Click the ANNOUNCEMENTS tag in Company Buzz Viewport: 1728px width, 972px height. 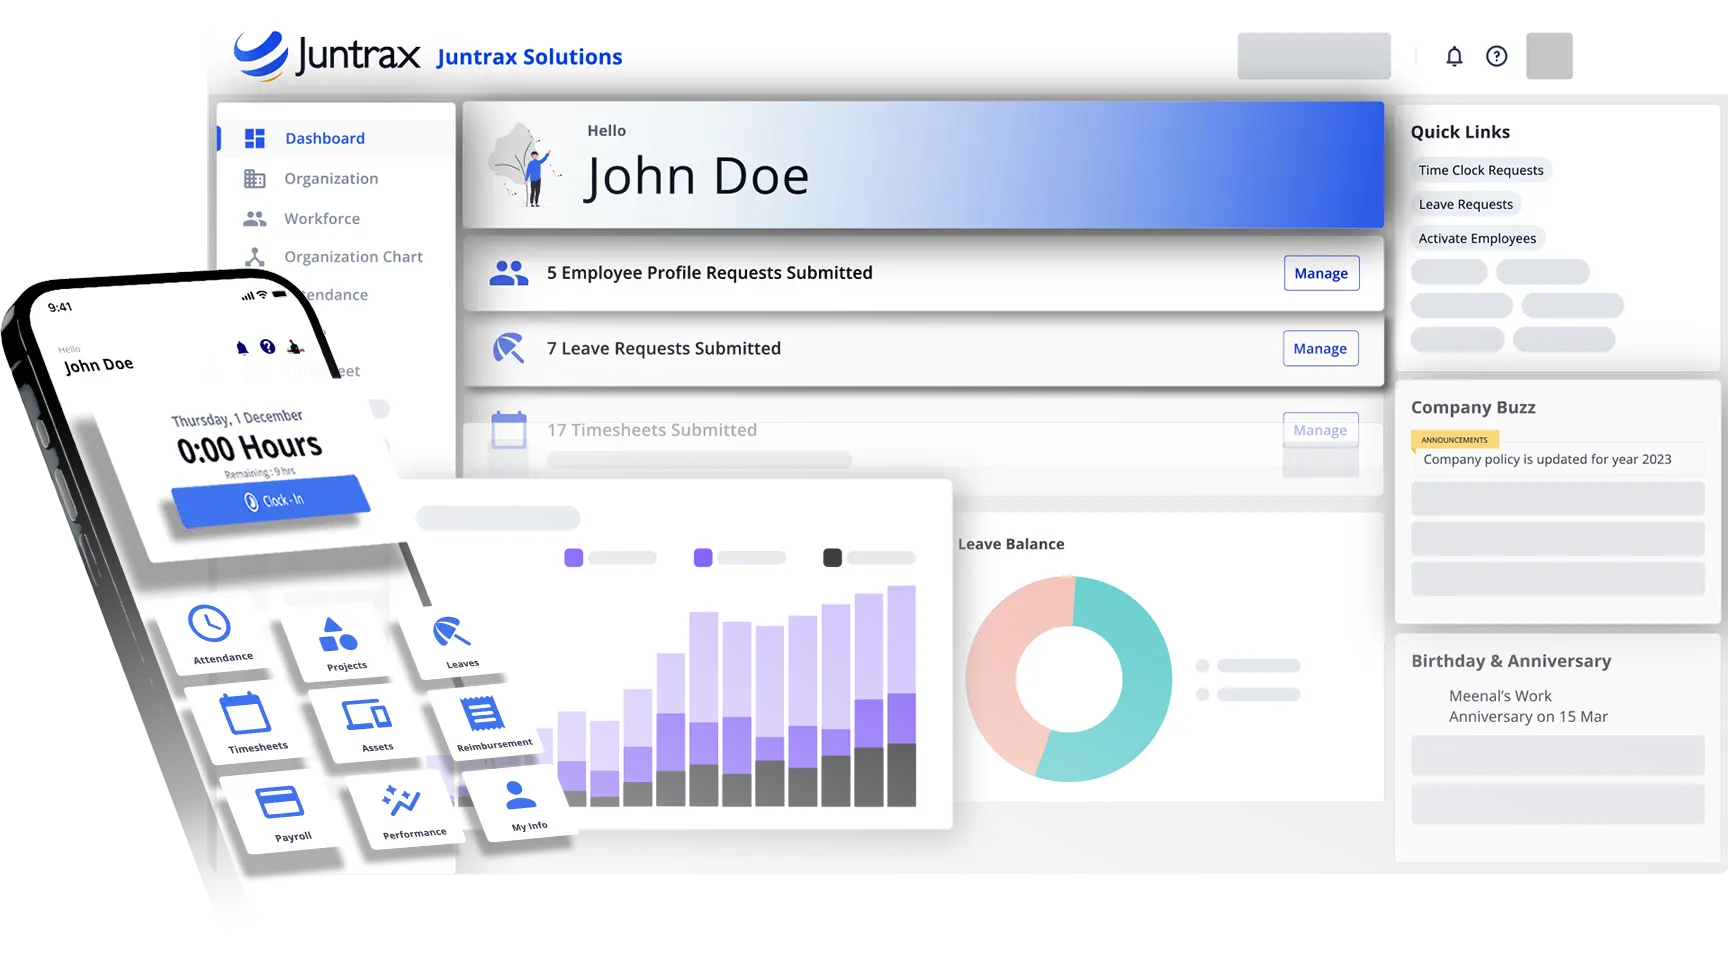click(1454, 440)
